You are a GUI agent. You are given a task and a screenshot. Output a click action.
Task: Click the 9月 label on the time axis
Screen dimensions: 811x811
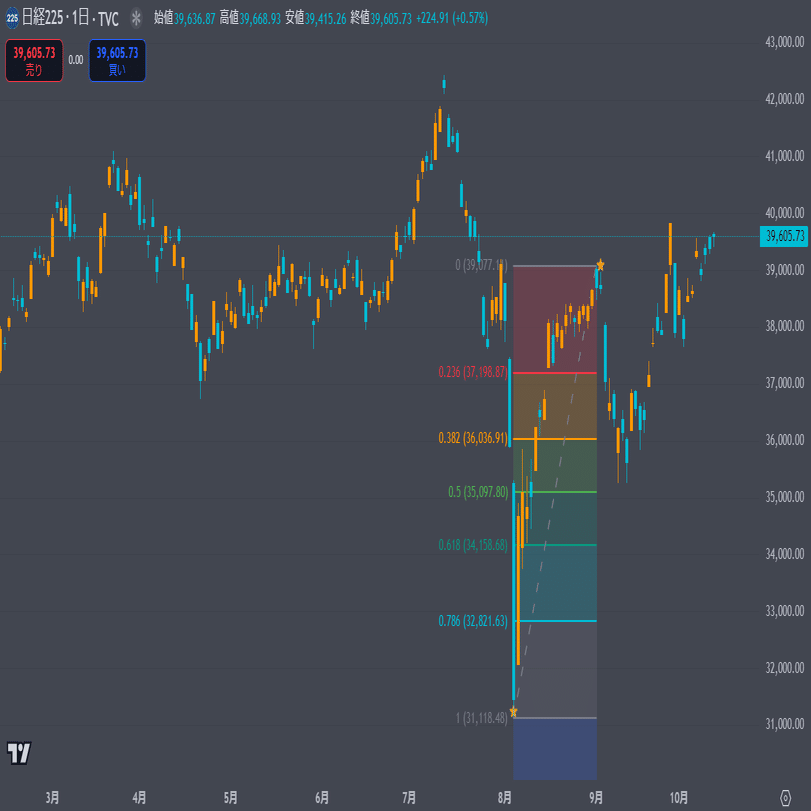click(x=596, y=798)
